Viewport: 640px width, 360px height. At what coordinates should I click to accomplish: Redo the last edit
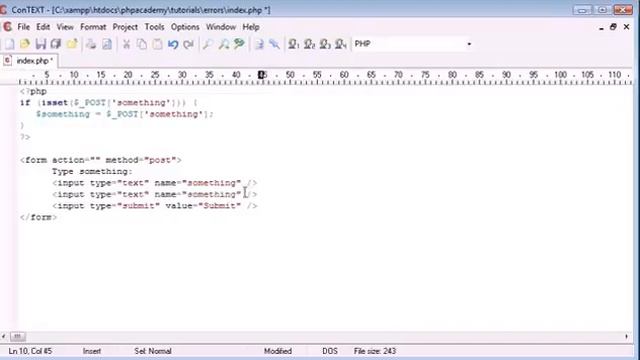[x=189, y=44]
